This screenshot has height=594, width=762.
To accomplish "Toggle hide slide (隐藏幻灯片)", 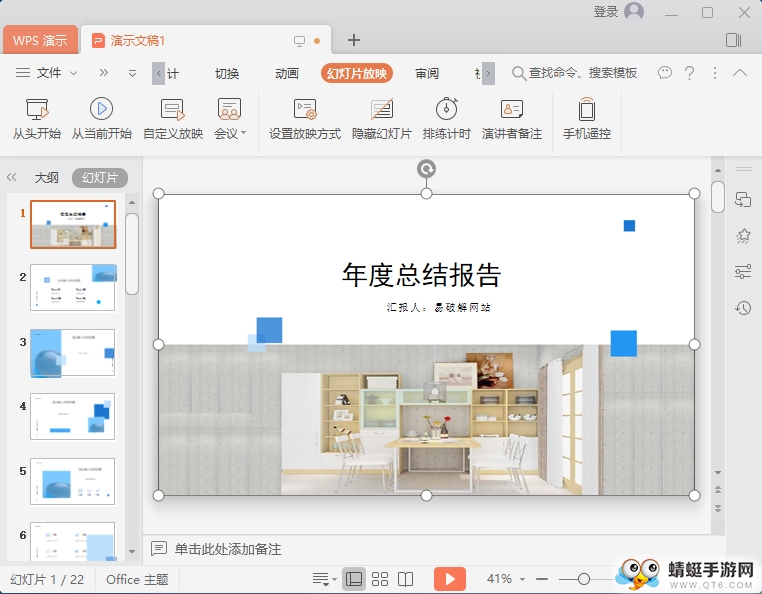I will coord(381,119).
